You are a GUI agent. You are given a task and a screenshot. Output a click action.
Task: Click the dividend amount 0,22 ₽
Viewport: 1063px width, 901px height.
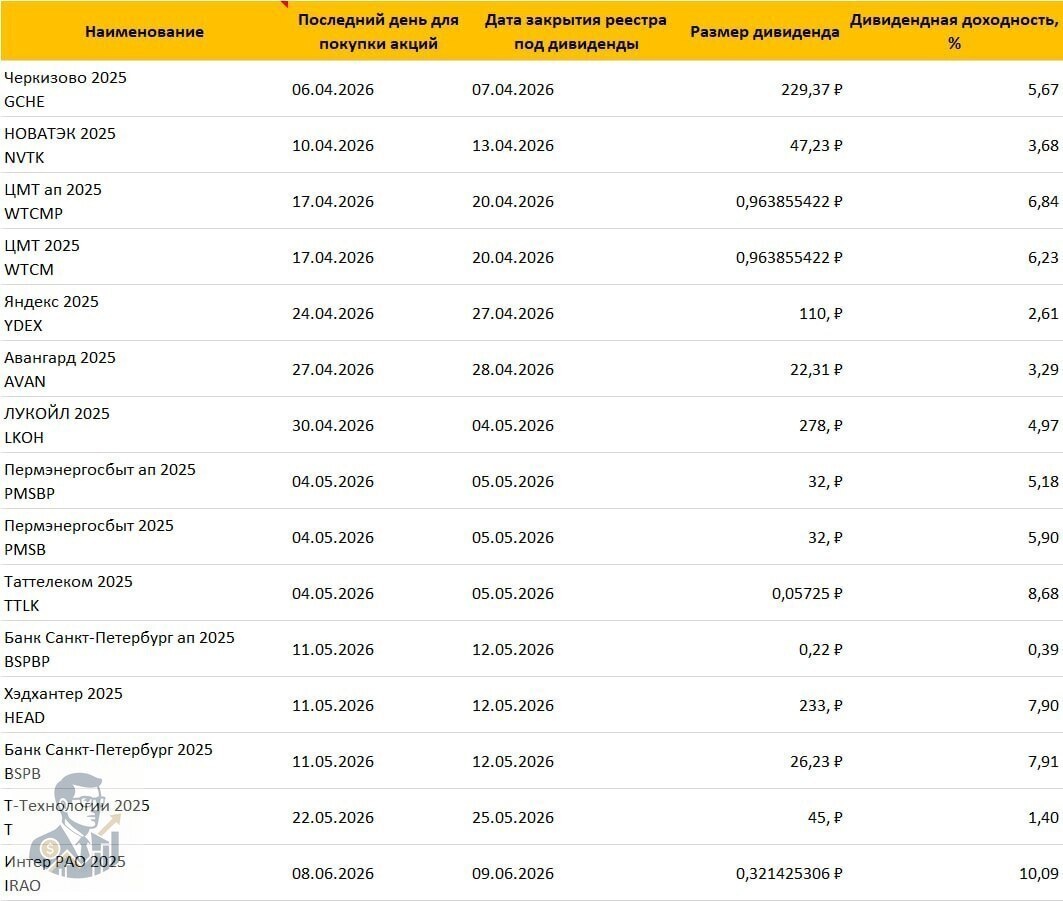point(820,649)
